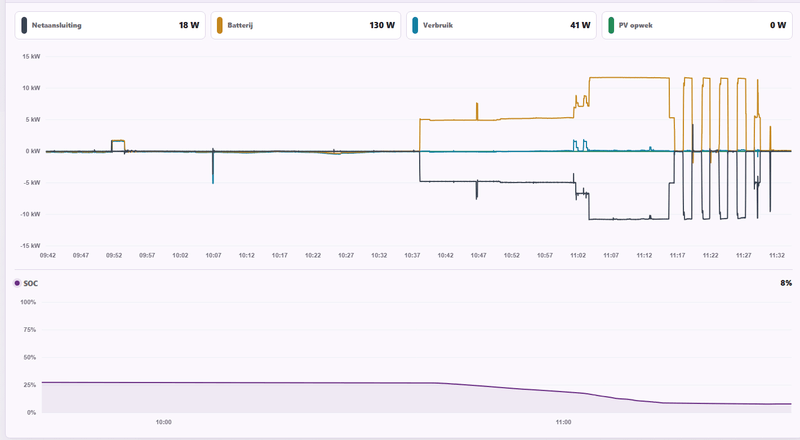The width and height of the screenshot is (800, 440).
Task: Click the 09:52 time axis marker
Action: (x=114, y=255)
